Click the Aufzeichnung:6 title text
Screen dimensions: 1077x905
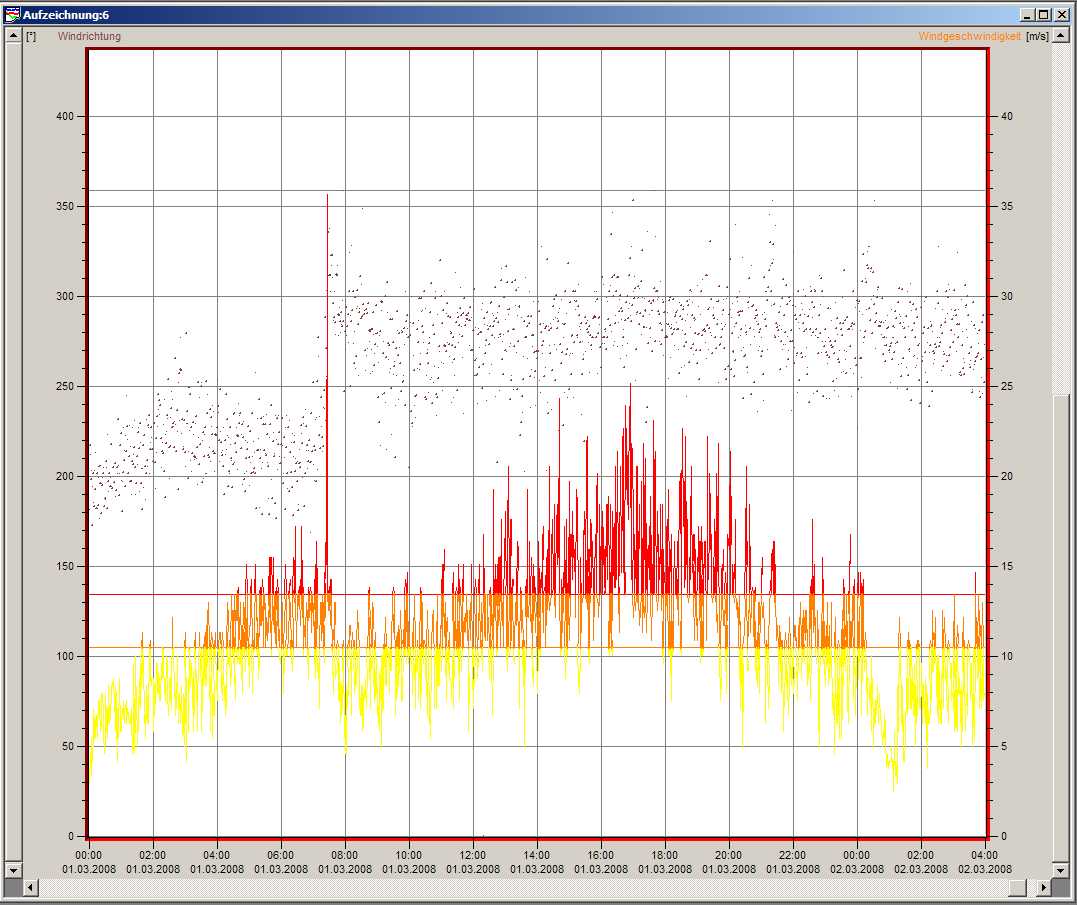coord(66,15)
